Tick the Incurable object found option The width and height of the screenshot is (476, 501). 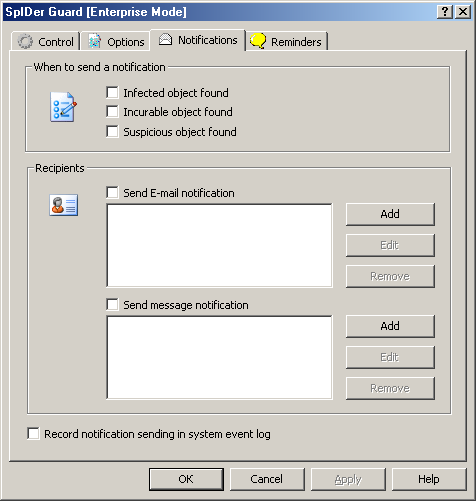click(112, 112)
